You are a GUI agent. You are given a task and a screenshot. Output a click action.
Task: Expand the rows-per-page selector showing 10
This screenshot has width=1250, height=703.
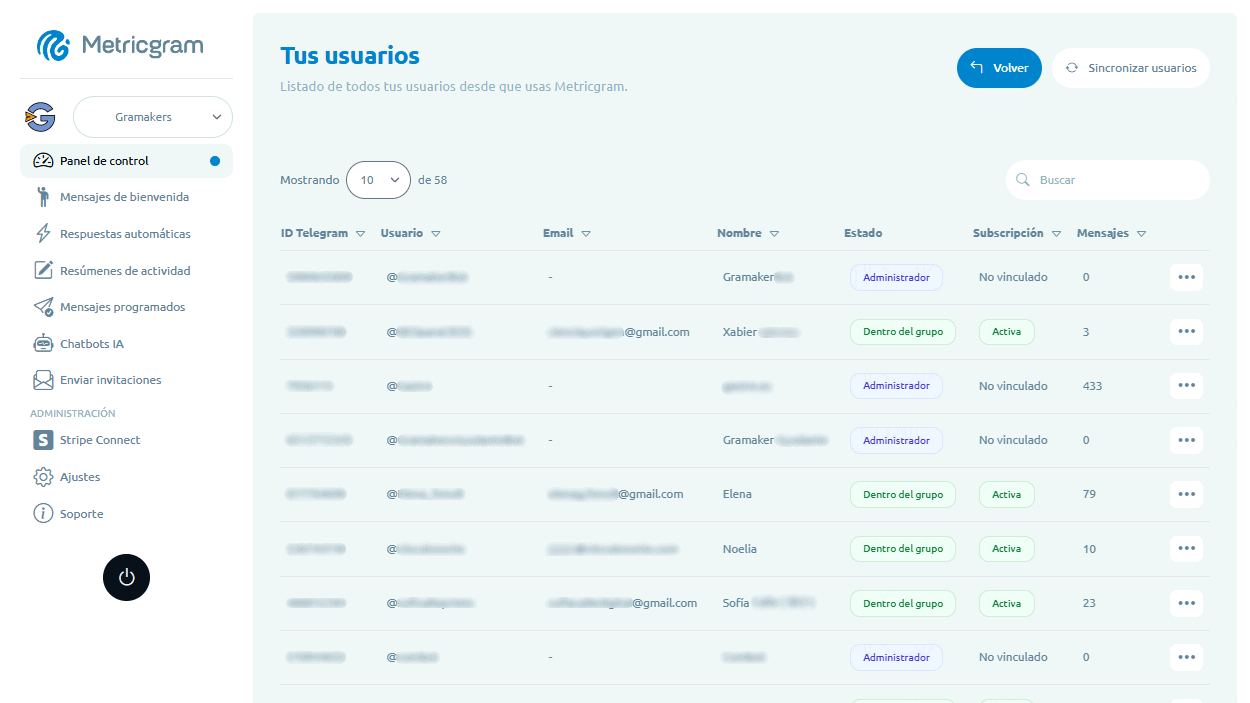tap(378, 180)
